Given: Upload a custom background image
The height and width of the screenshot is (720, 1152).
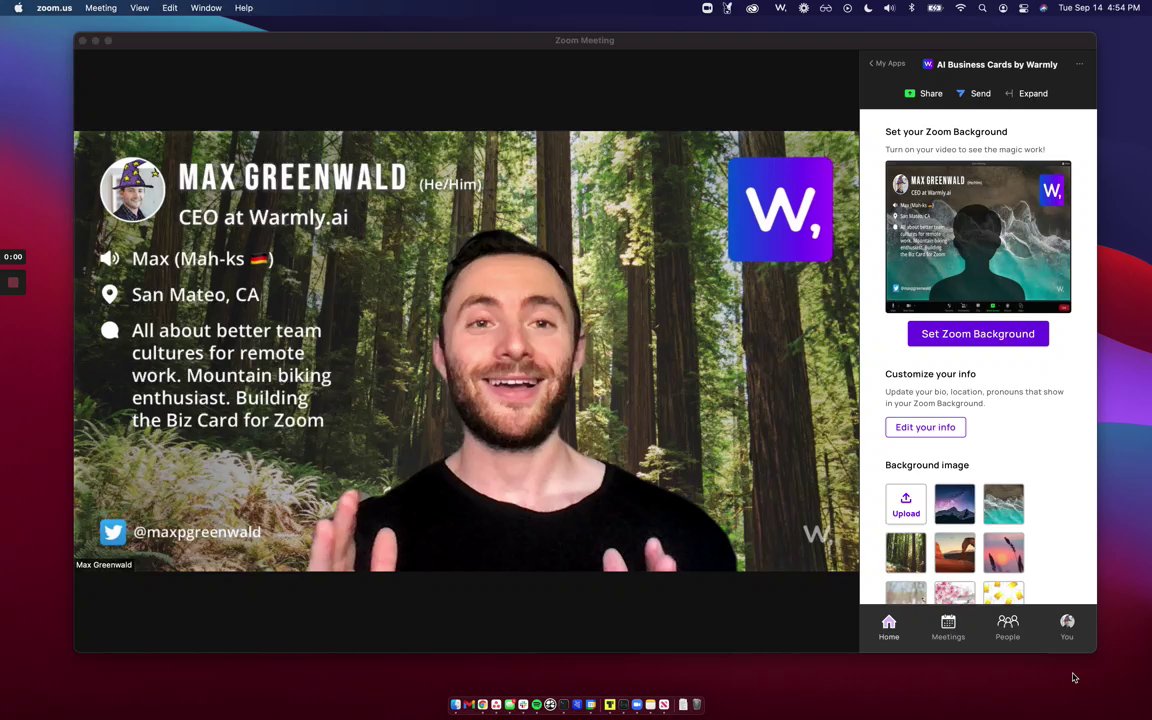Looking at the screenshot, I should [906, 504].
